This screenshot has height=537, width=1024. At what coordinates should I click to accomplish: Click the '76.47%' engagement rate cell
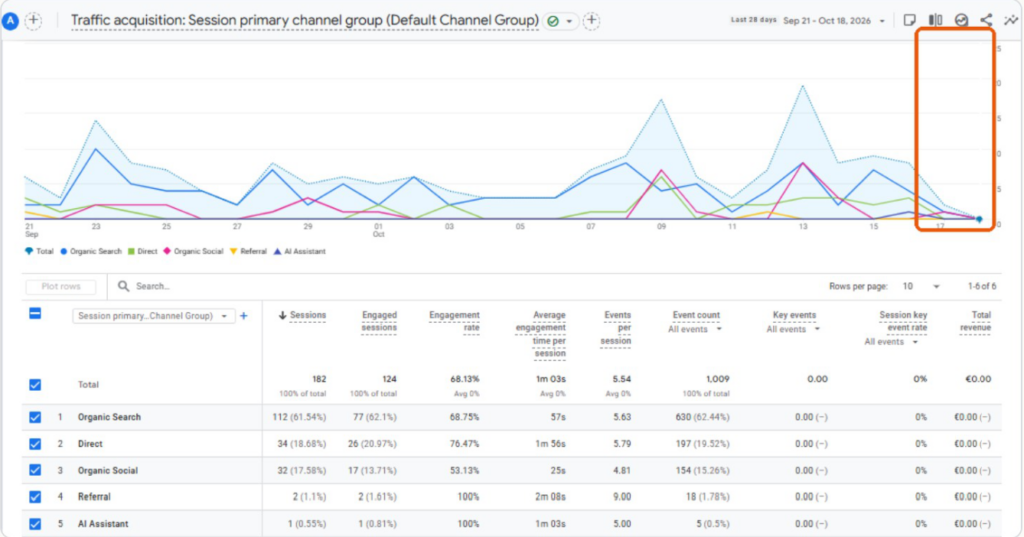click(464, 444)
